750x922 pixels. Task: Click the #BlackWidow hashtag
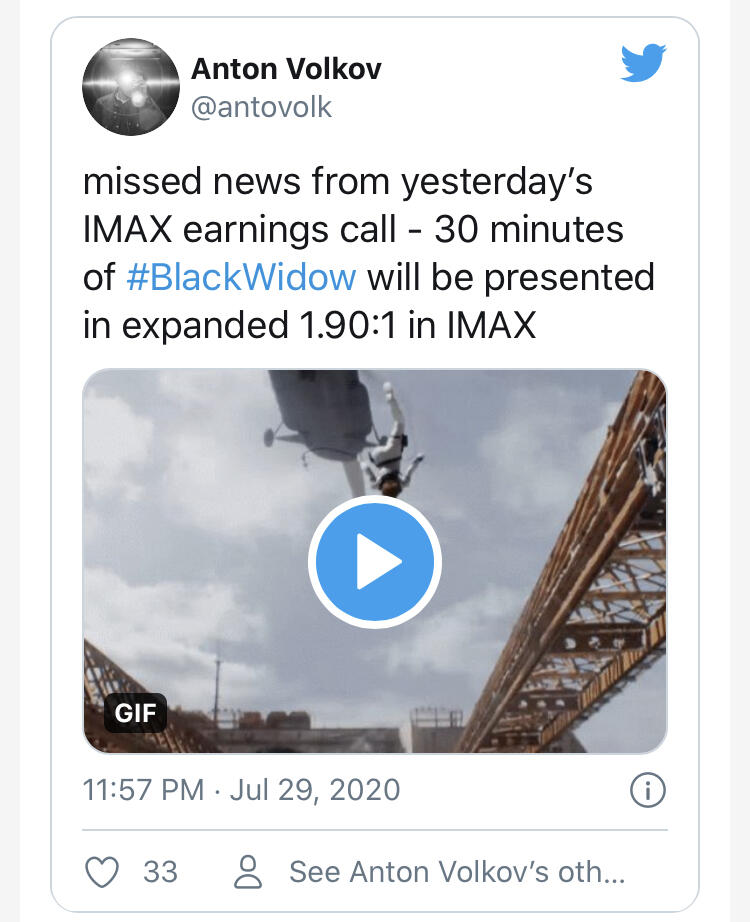point(242,277)
